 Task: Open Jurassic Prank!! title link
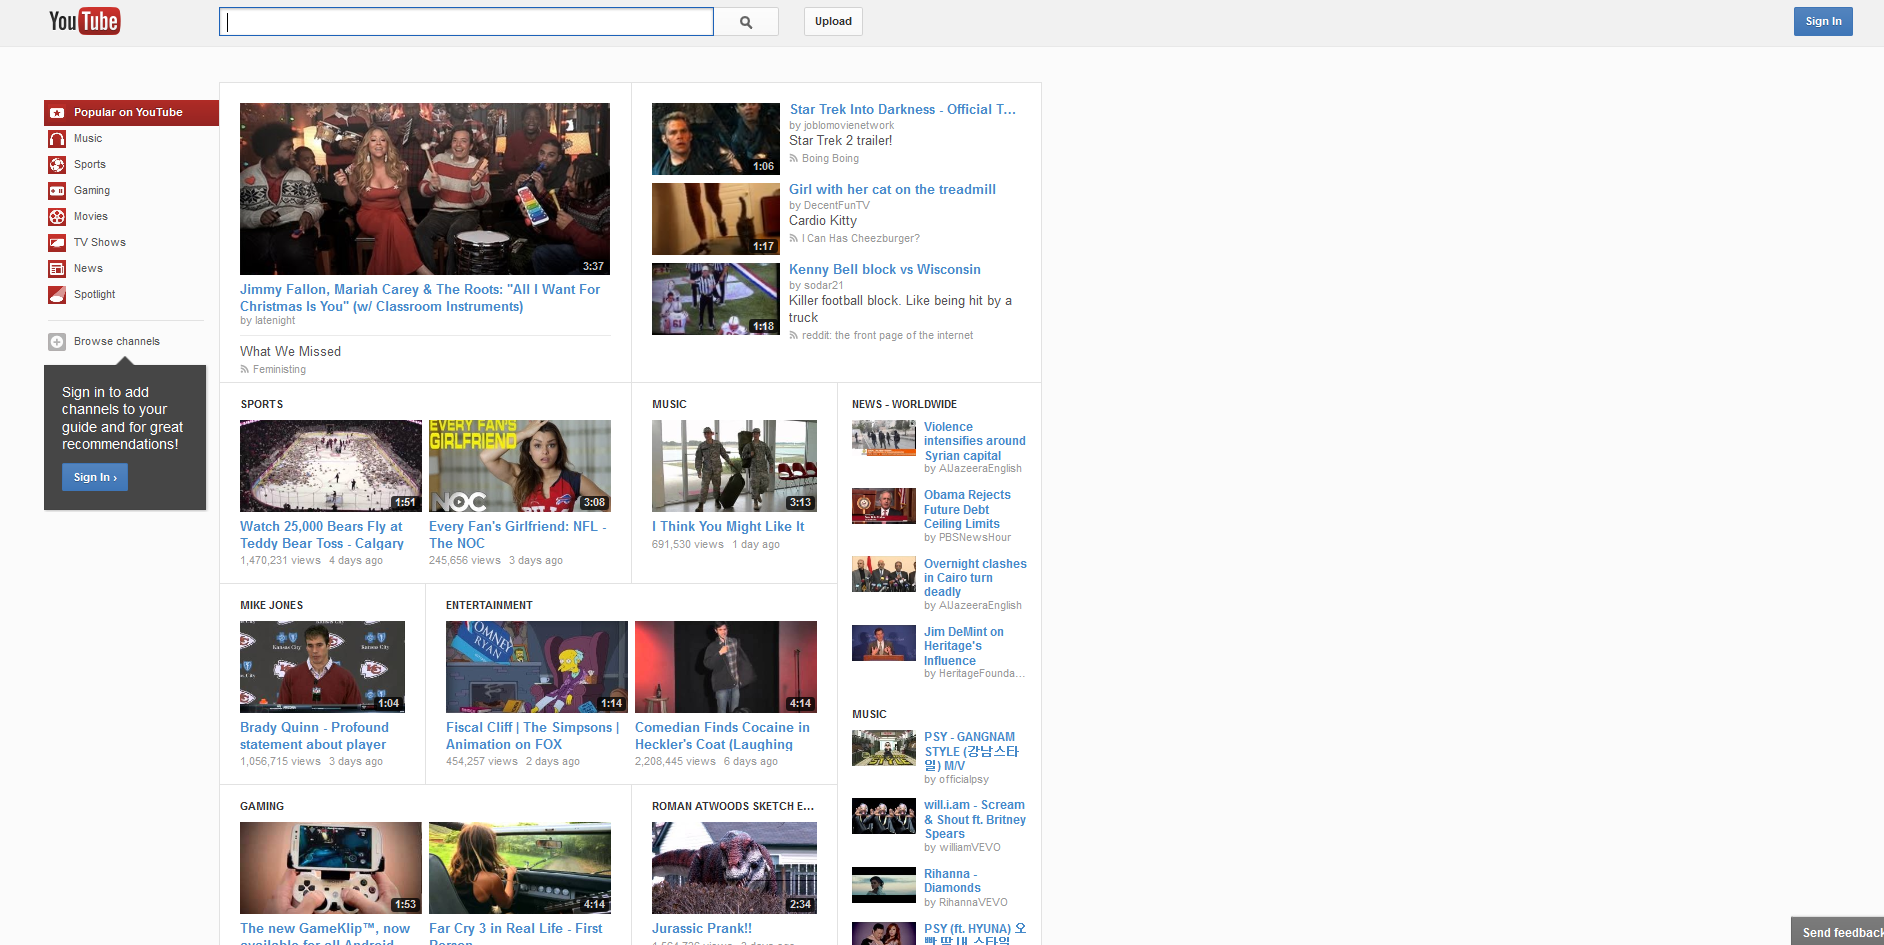pyautogui.click(x=702, y=929)
